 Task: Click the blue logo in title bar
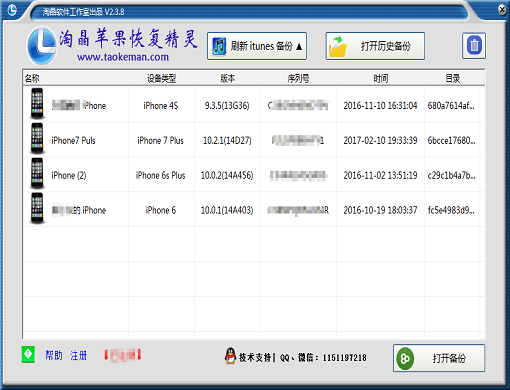coord(12,10)
